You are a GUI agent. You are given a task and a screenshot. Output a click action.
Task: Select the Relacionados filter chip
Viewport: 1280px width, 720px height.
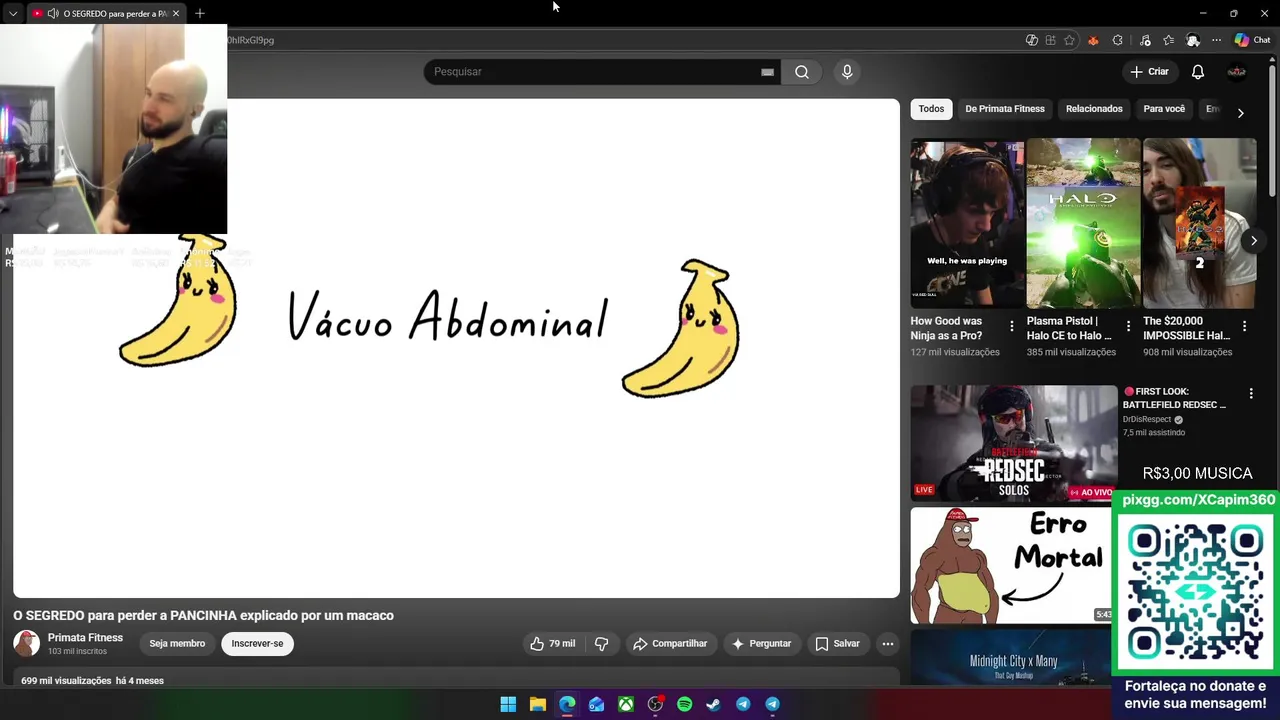pyautogui.click(x=1094, y=109)
